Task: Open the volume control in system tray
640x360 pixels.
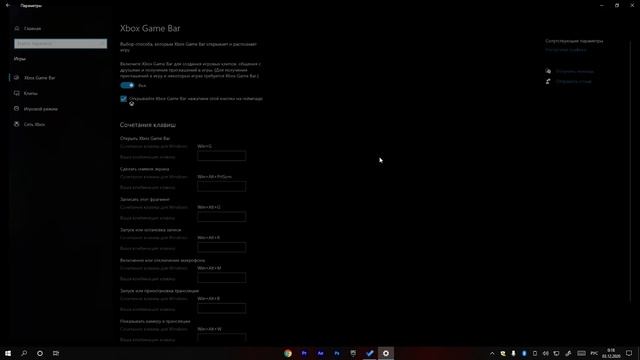Action: [546, 353]
